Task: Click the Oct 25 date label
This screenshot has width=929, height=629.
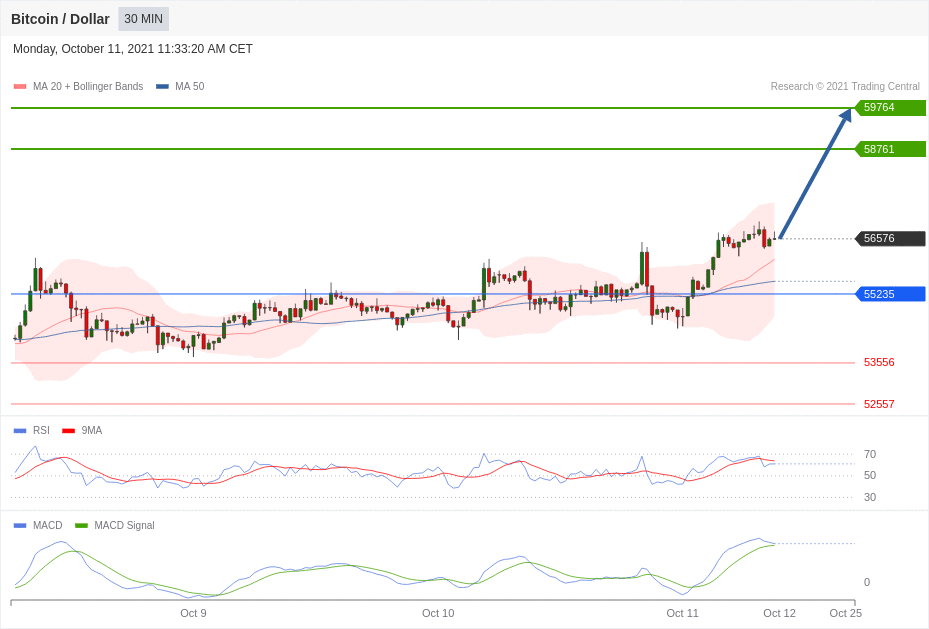Action: (845, 613)
